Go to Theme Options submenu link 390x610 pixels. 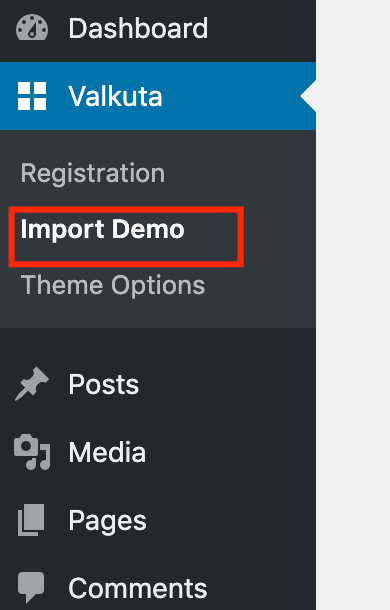pos(113,285)
